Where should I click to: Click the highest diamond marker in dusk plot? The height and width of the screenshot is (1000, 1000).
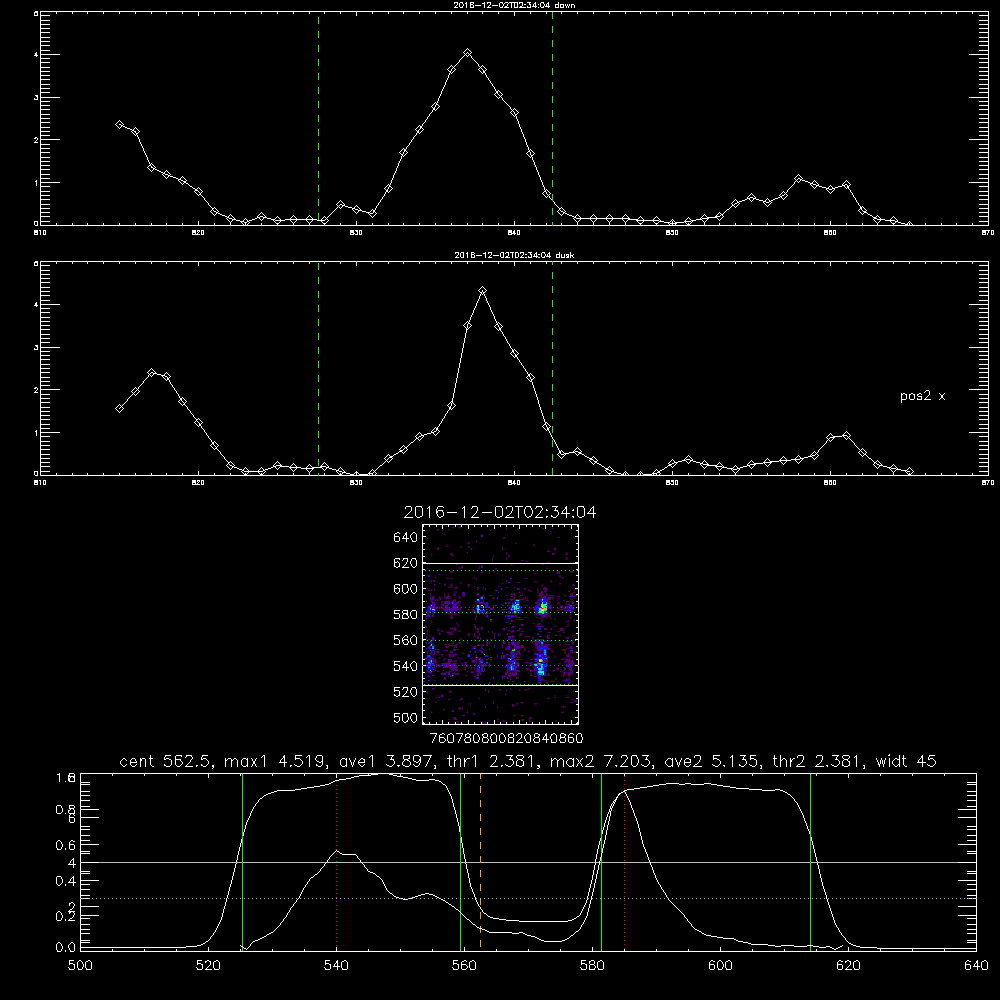[483, 290]
